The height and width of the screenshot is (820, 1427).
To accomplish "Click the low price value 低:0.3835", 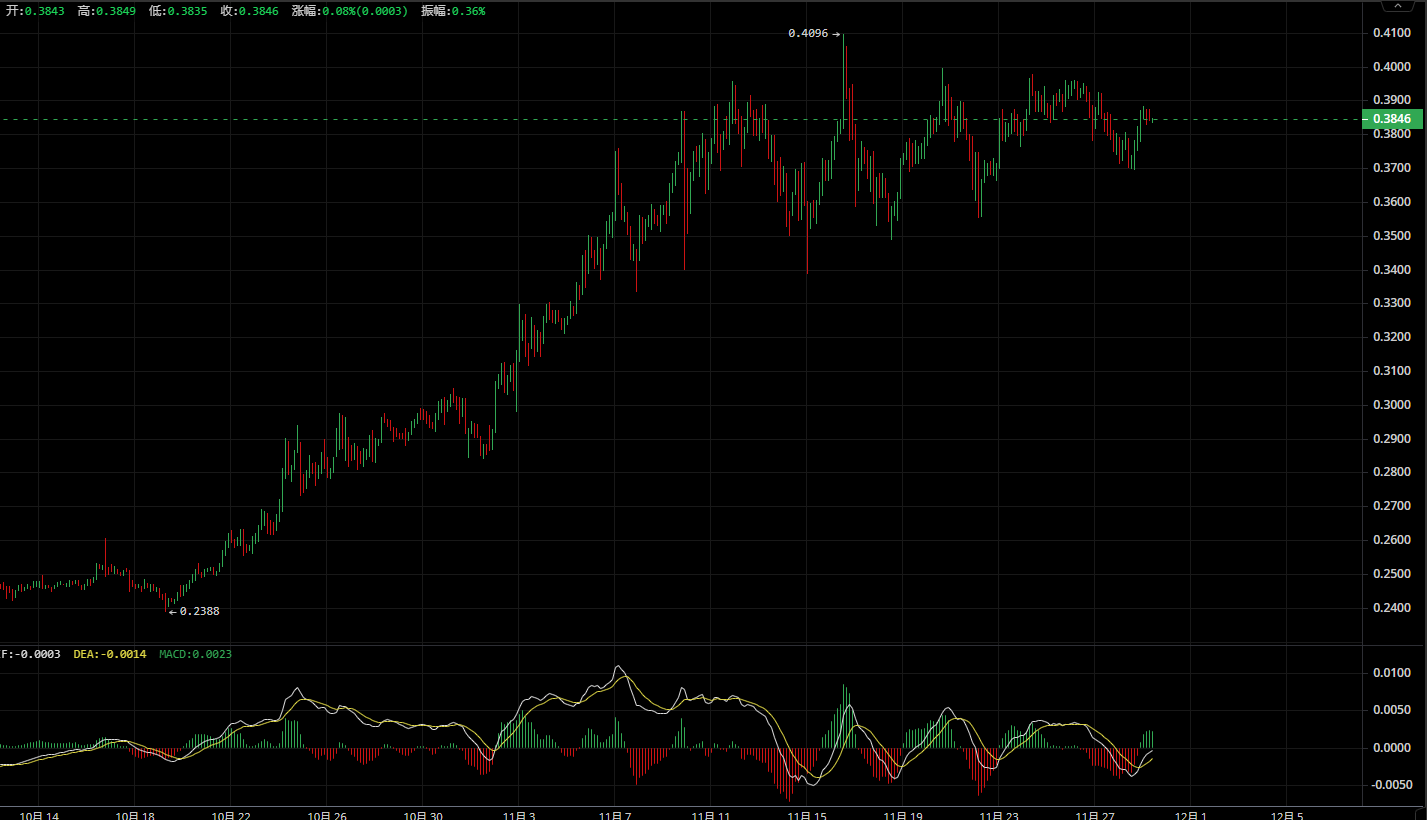I will tap(179, 11).
